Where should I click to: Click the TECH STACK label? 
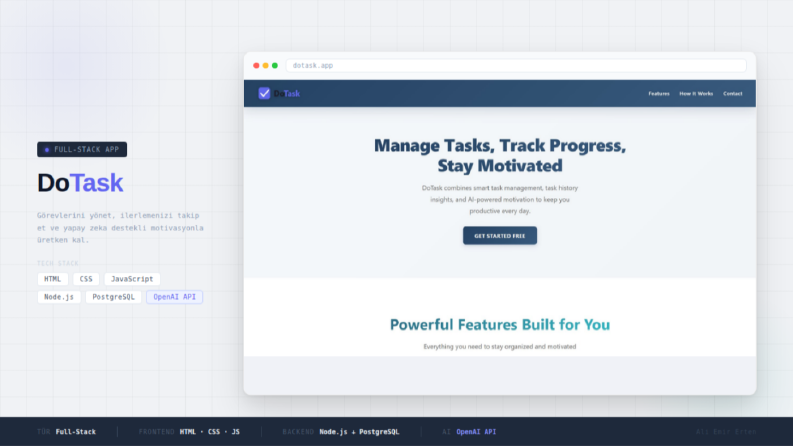coord(58,263)
